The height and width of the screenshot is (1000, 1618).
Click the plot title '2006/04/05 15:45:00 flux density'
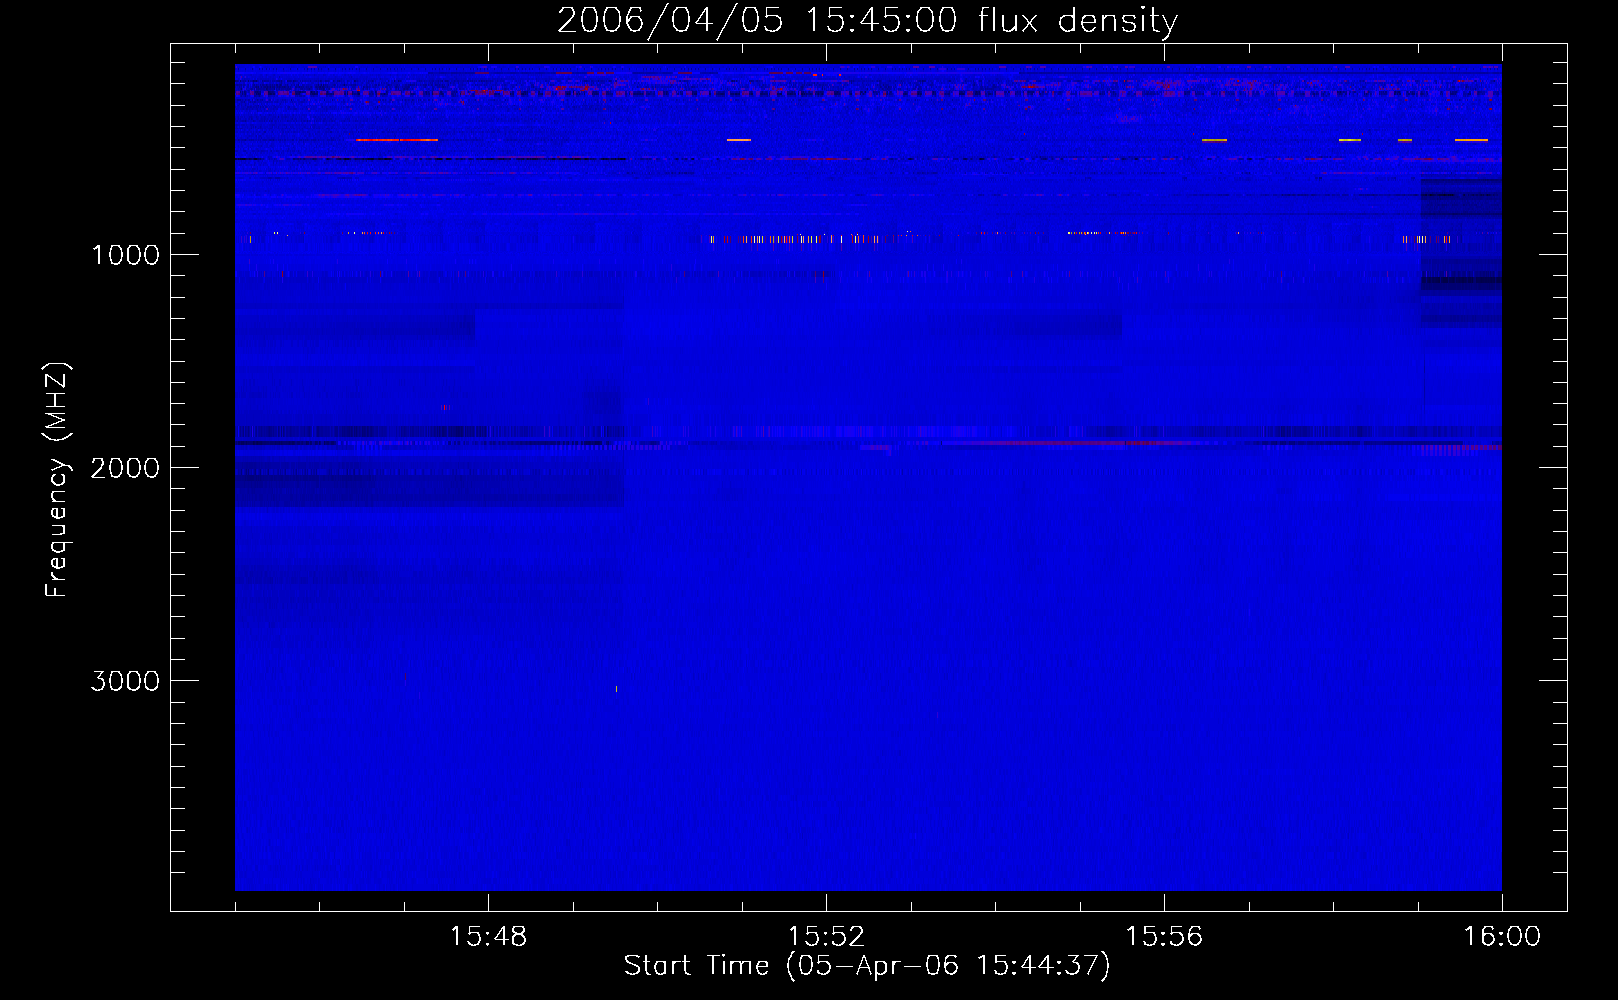pos(867,21)
